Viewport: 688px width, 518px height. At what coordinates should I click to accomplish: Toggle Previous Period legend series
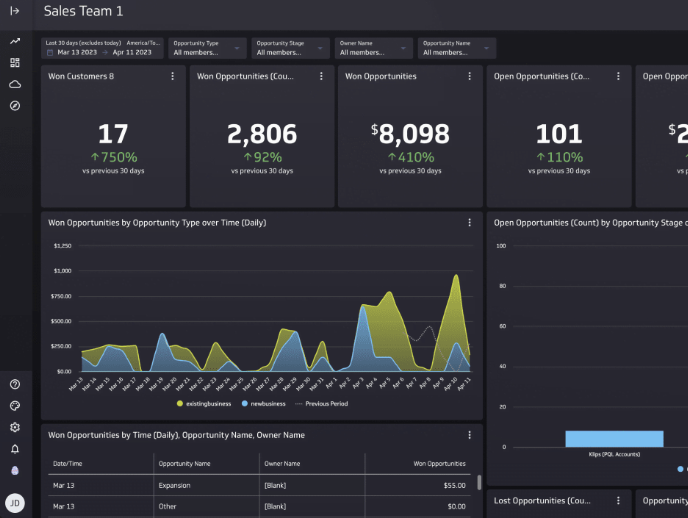tap(322, 404)
